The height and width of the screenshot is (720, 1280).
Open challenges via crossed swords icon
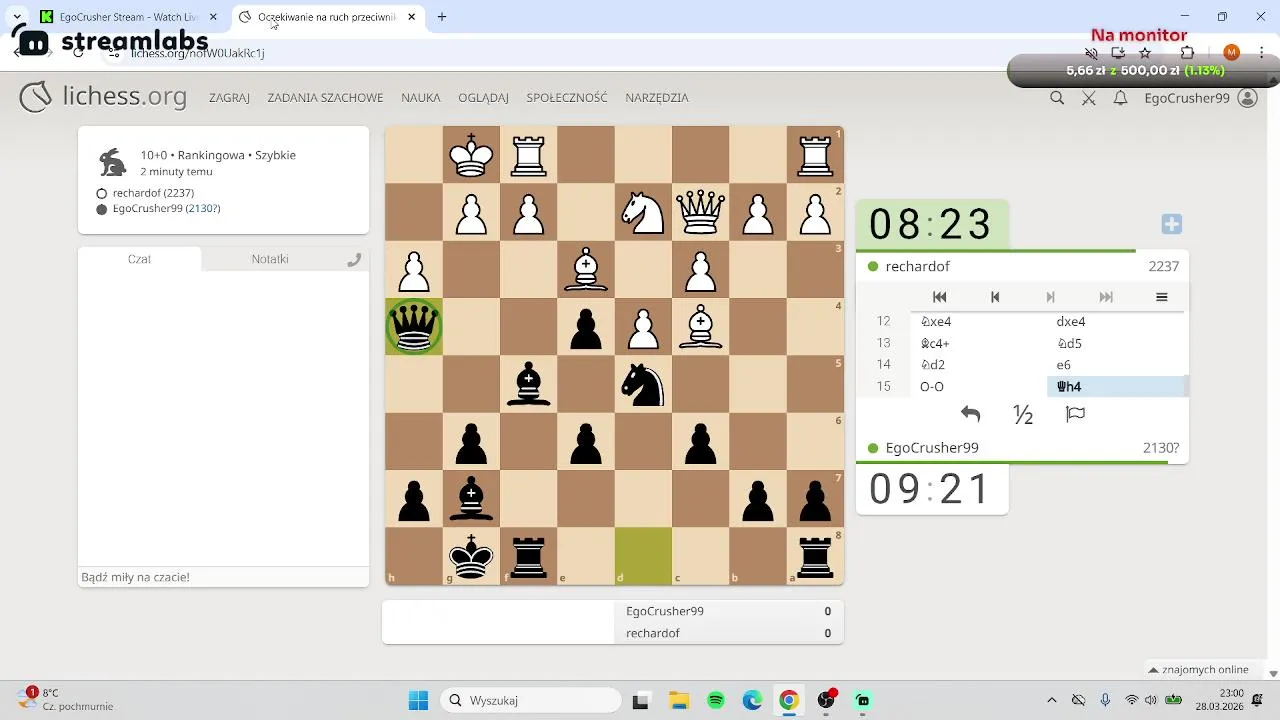tap(1089, 98)
